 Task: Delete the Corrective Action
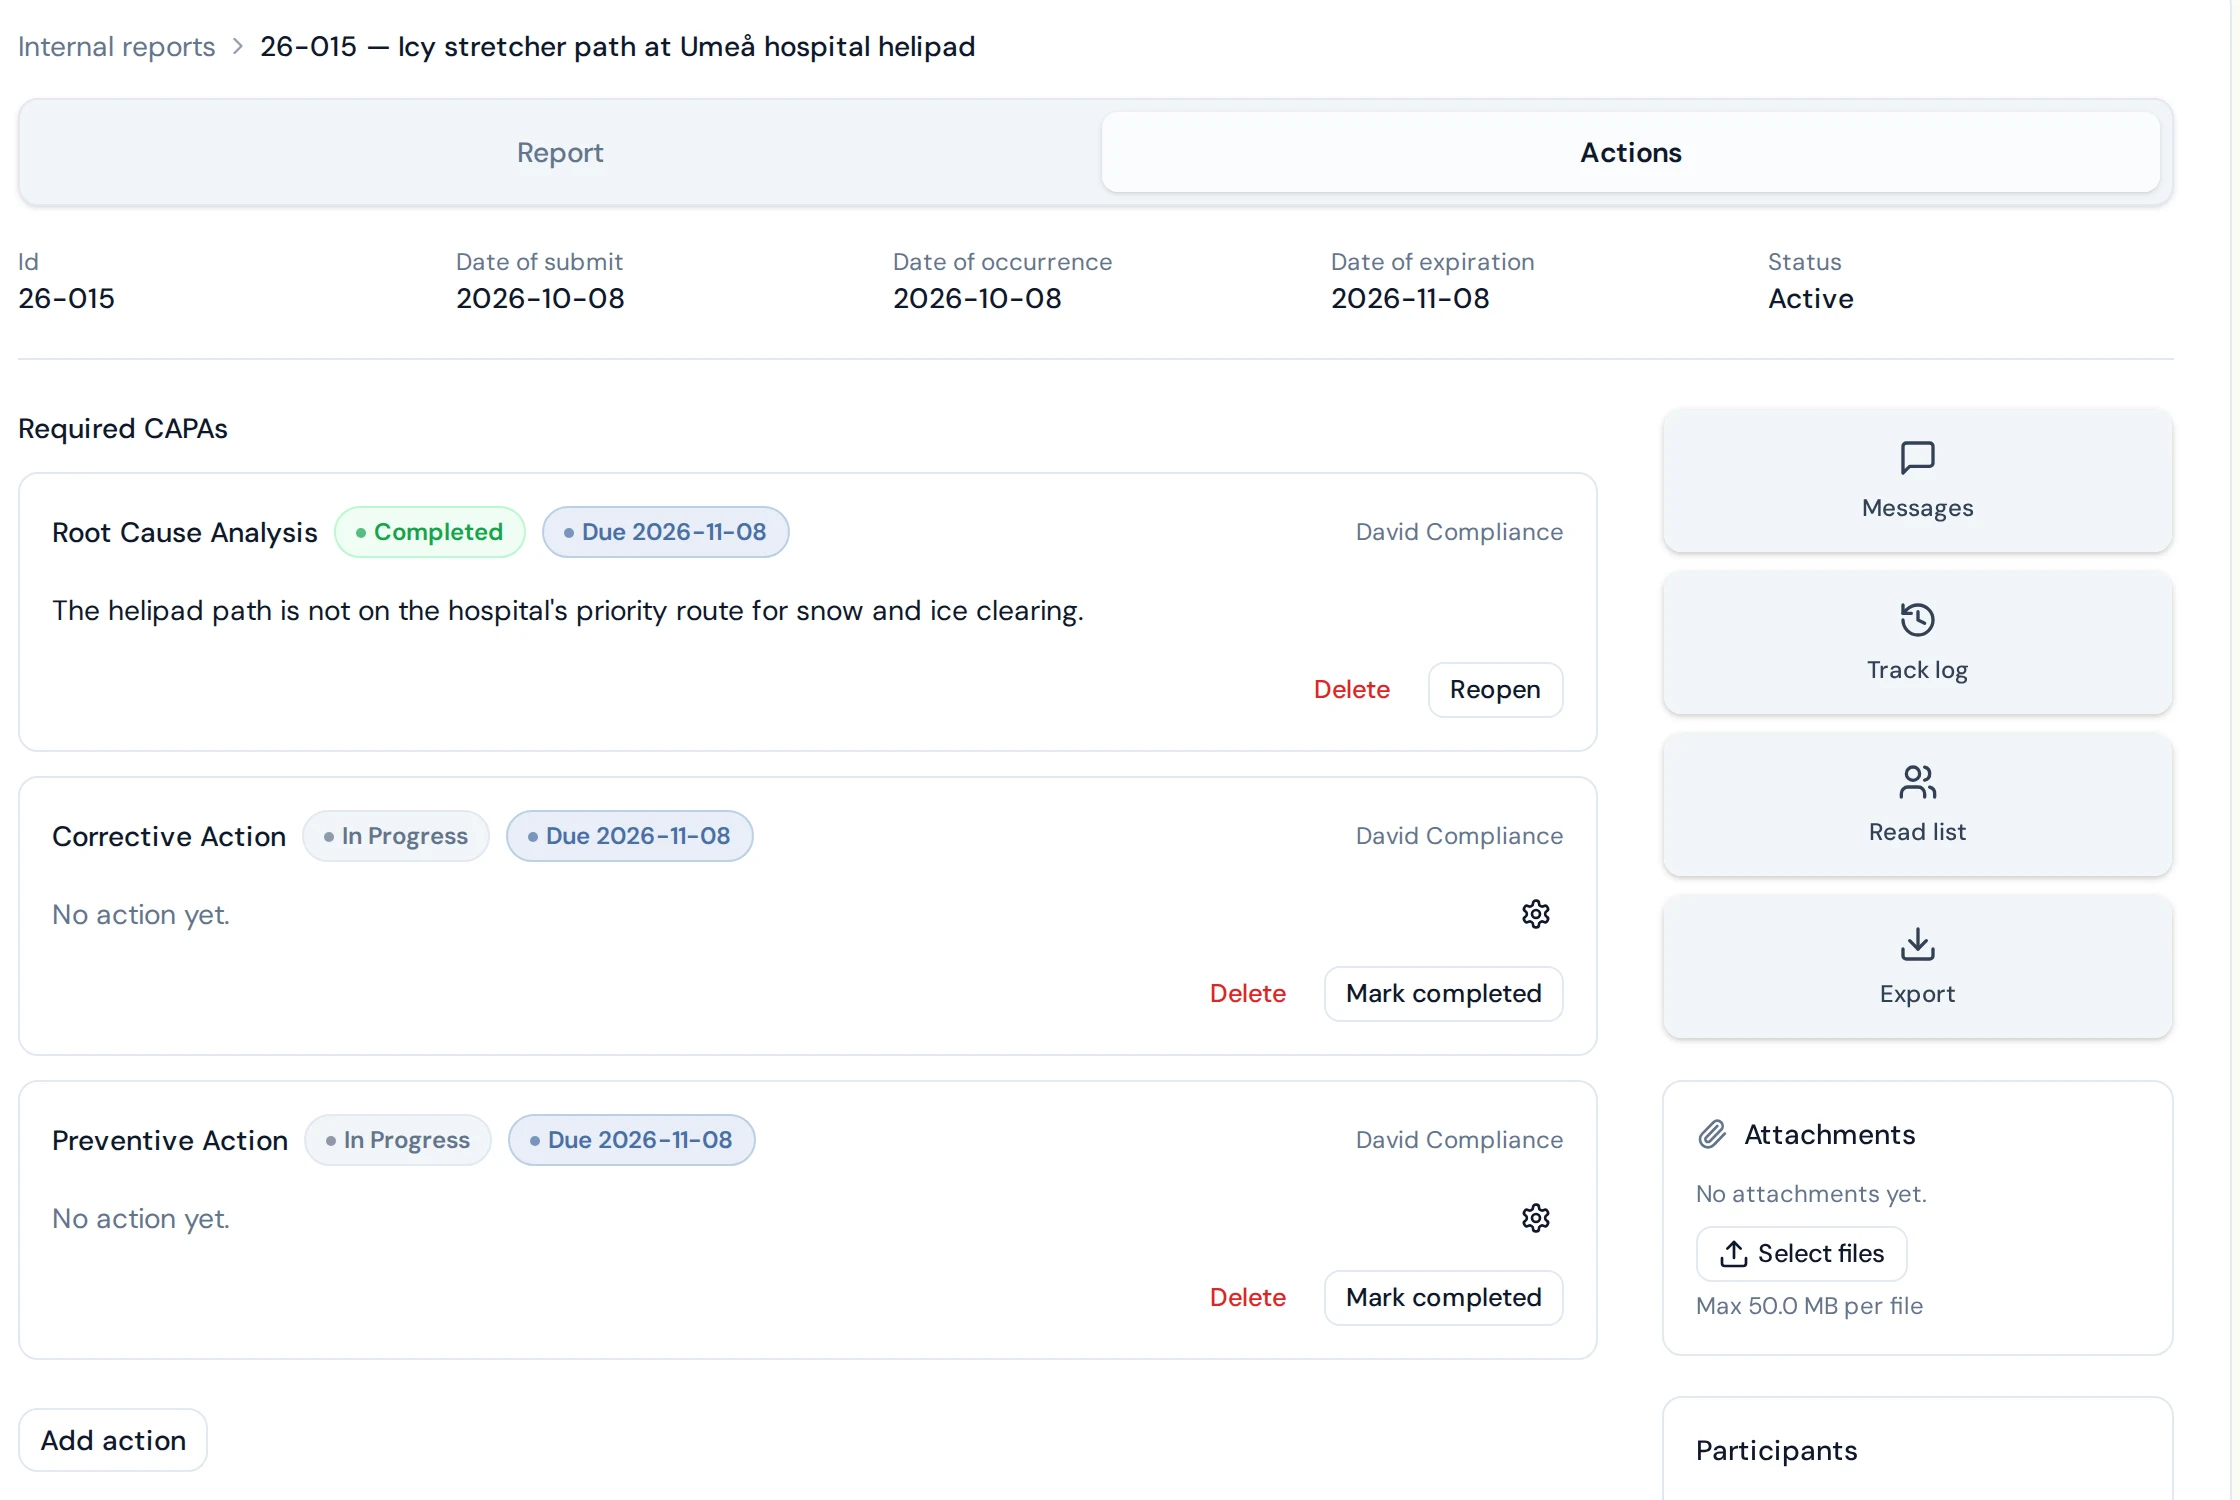pos(1247,994)
